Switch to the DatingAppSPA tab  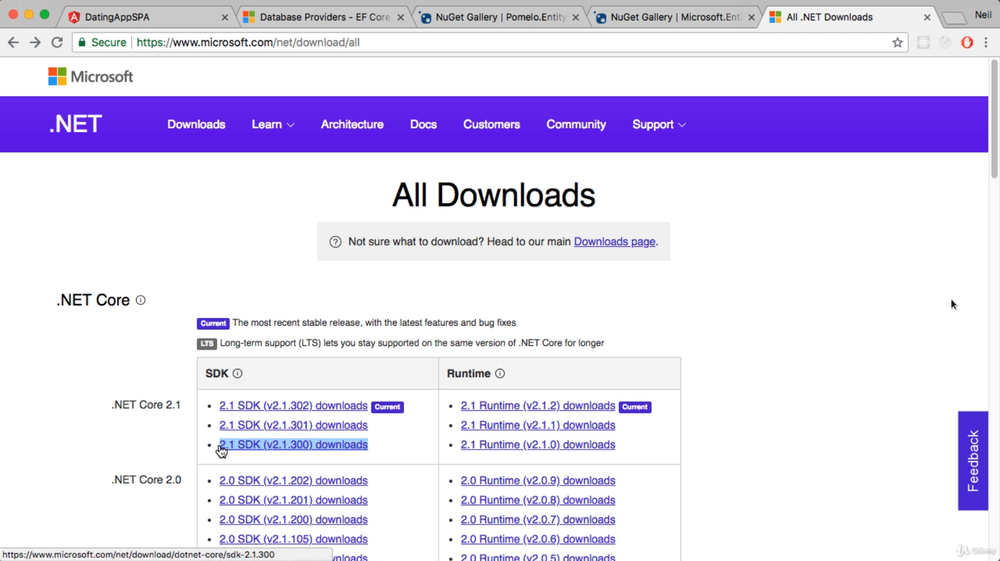pos(147,17)
